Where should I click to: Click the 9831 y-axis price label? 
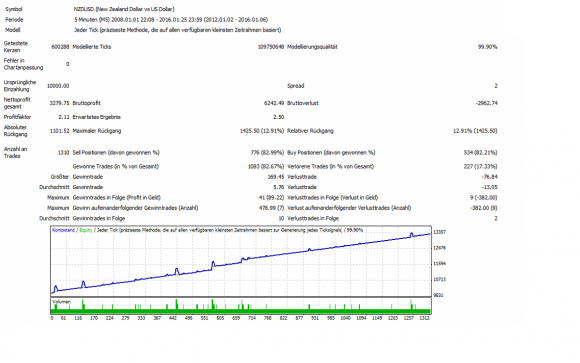pos(438,295)
